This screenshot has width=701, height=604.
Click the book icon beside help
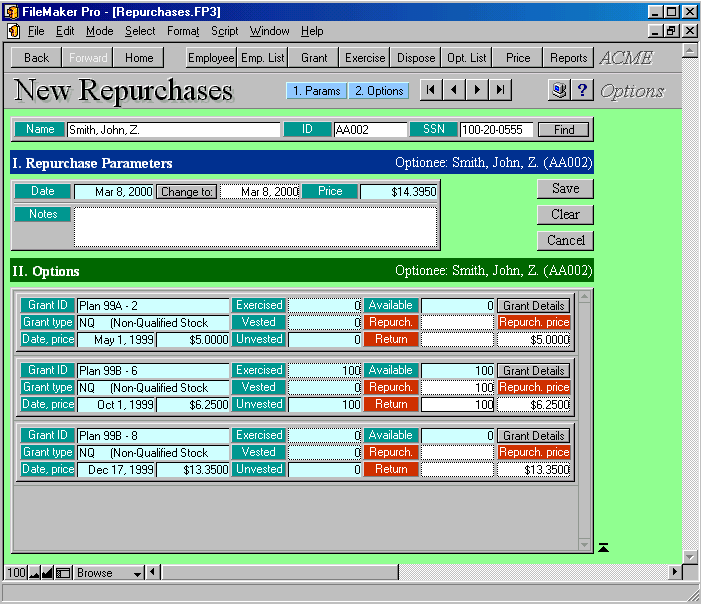coord(559,90)
